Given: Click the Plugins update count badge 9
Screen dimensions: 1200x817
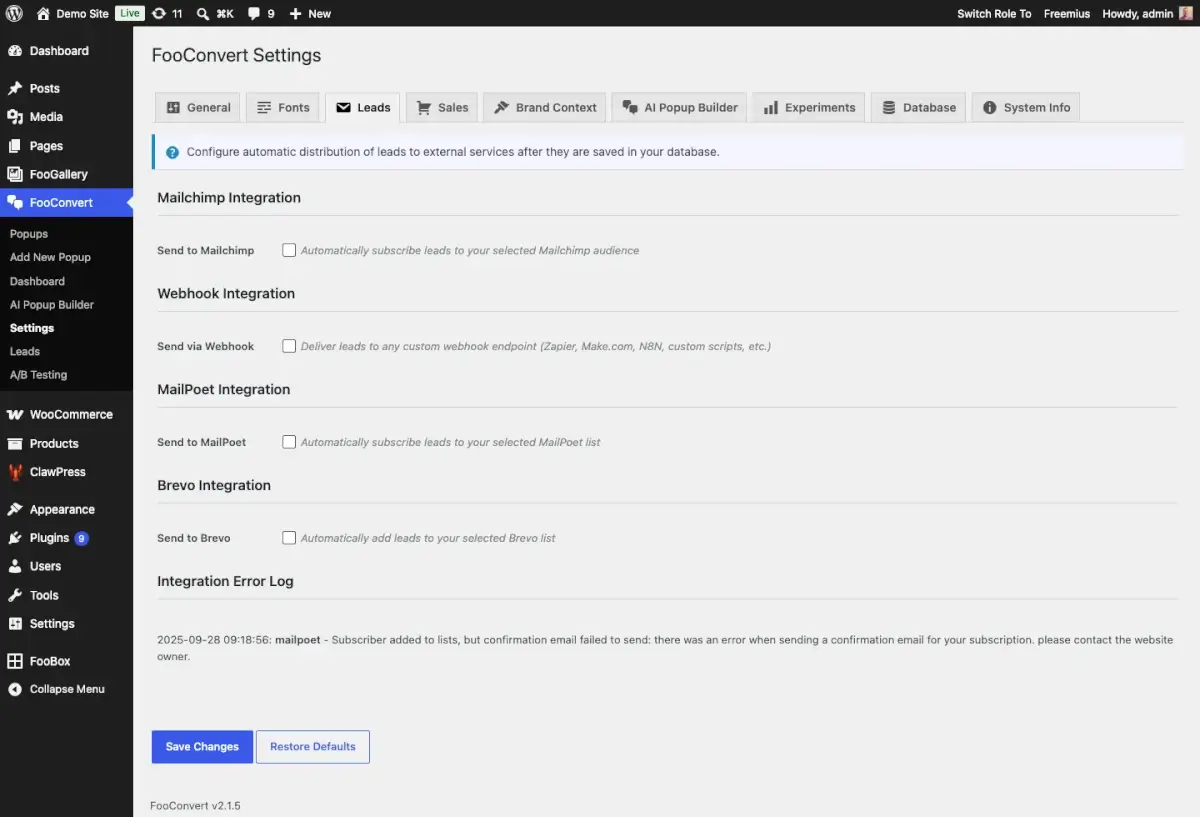Looking at the screenshot, I should (x=82, y=538).
